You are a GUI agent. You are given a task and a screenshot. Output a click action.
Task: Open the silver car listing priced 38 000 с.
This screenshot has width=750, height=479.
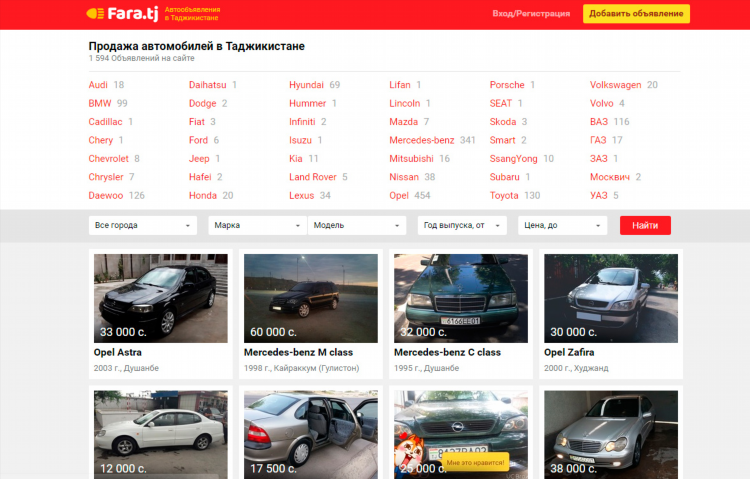point(611,434)
